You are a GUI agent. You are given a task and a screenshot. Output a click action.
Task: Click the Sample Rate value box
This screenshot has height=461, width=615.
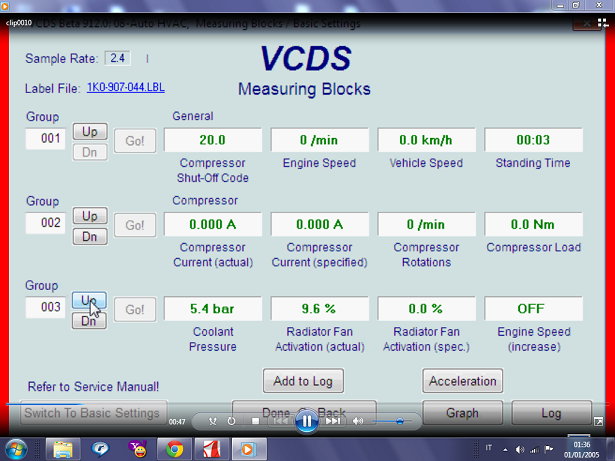119,59
